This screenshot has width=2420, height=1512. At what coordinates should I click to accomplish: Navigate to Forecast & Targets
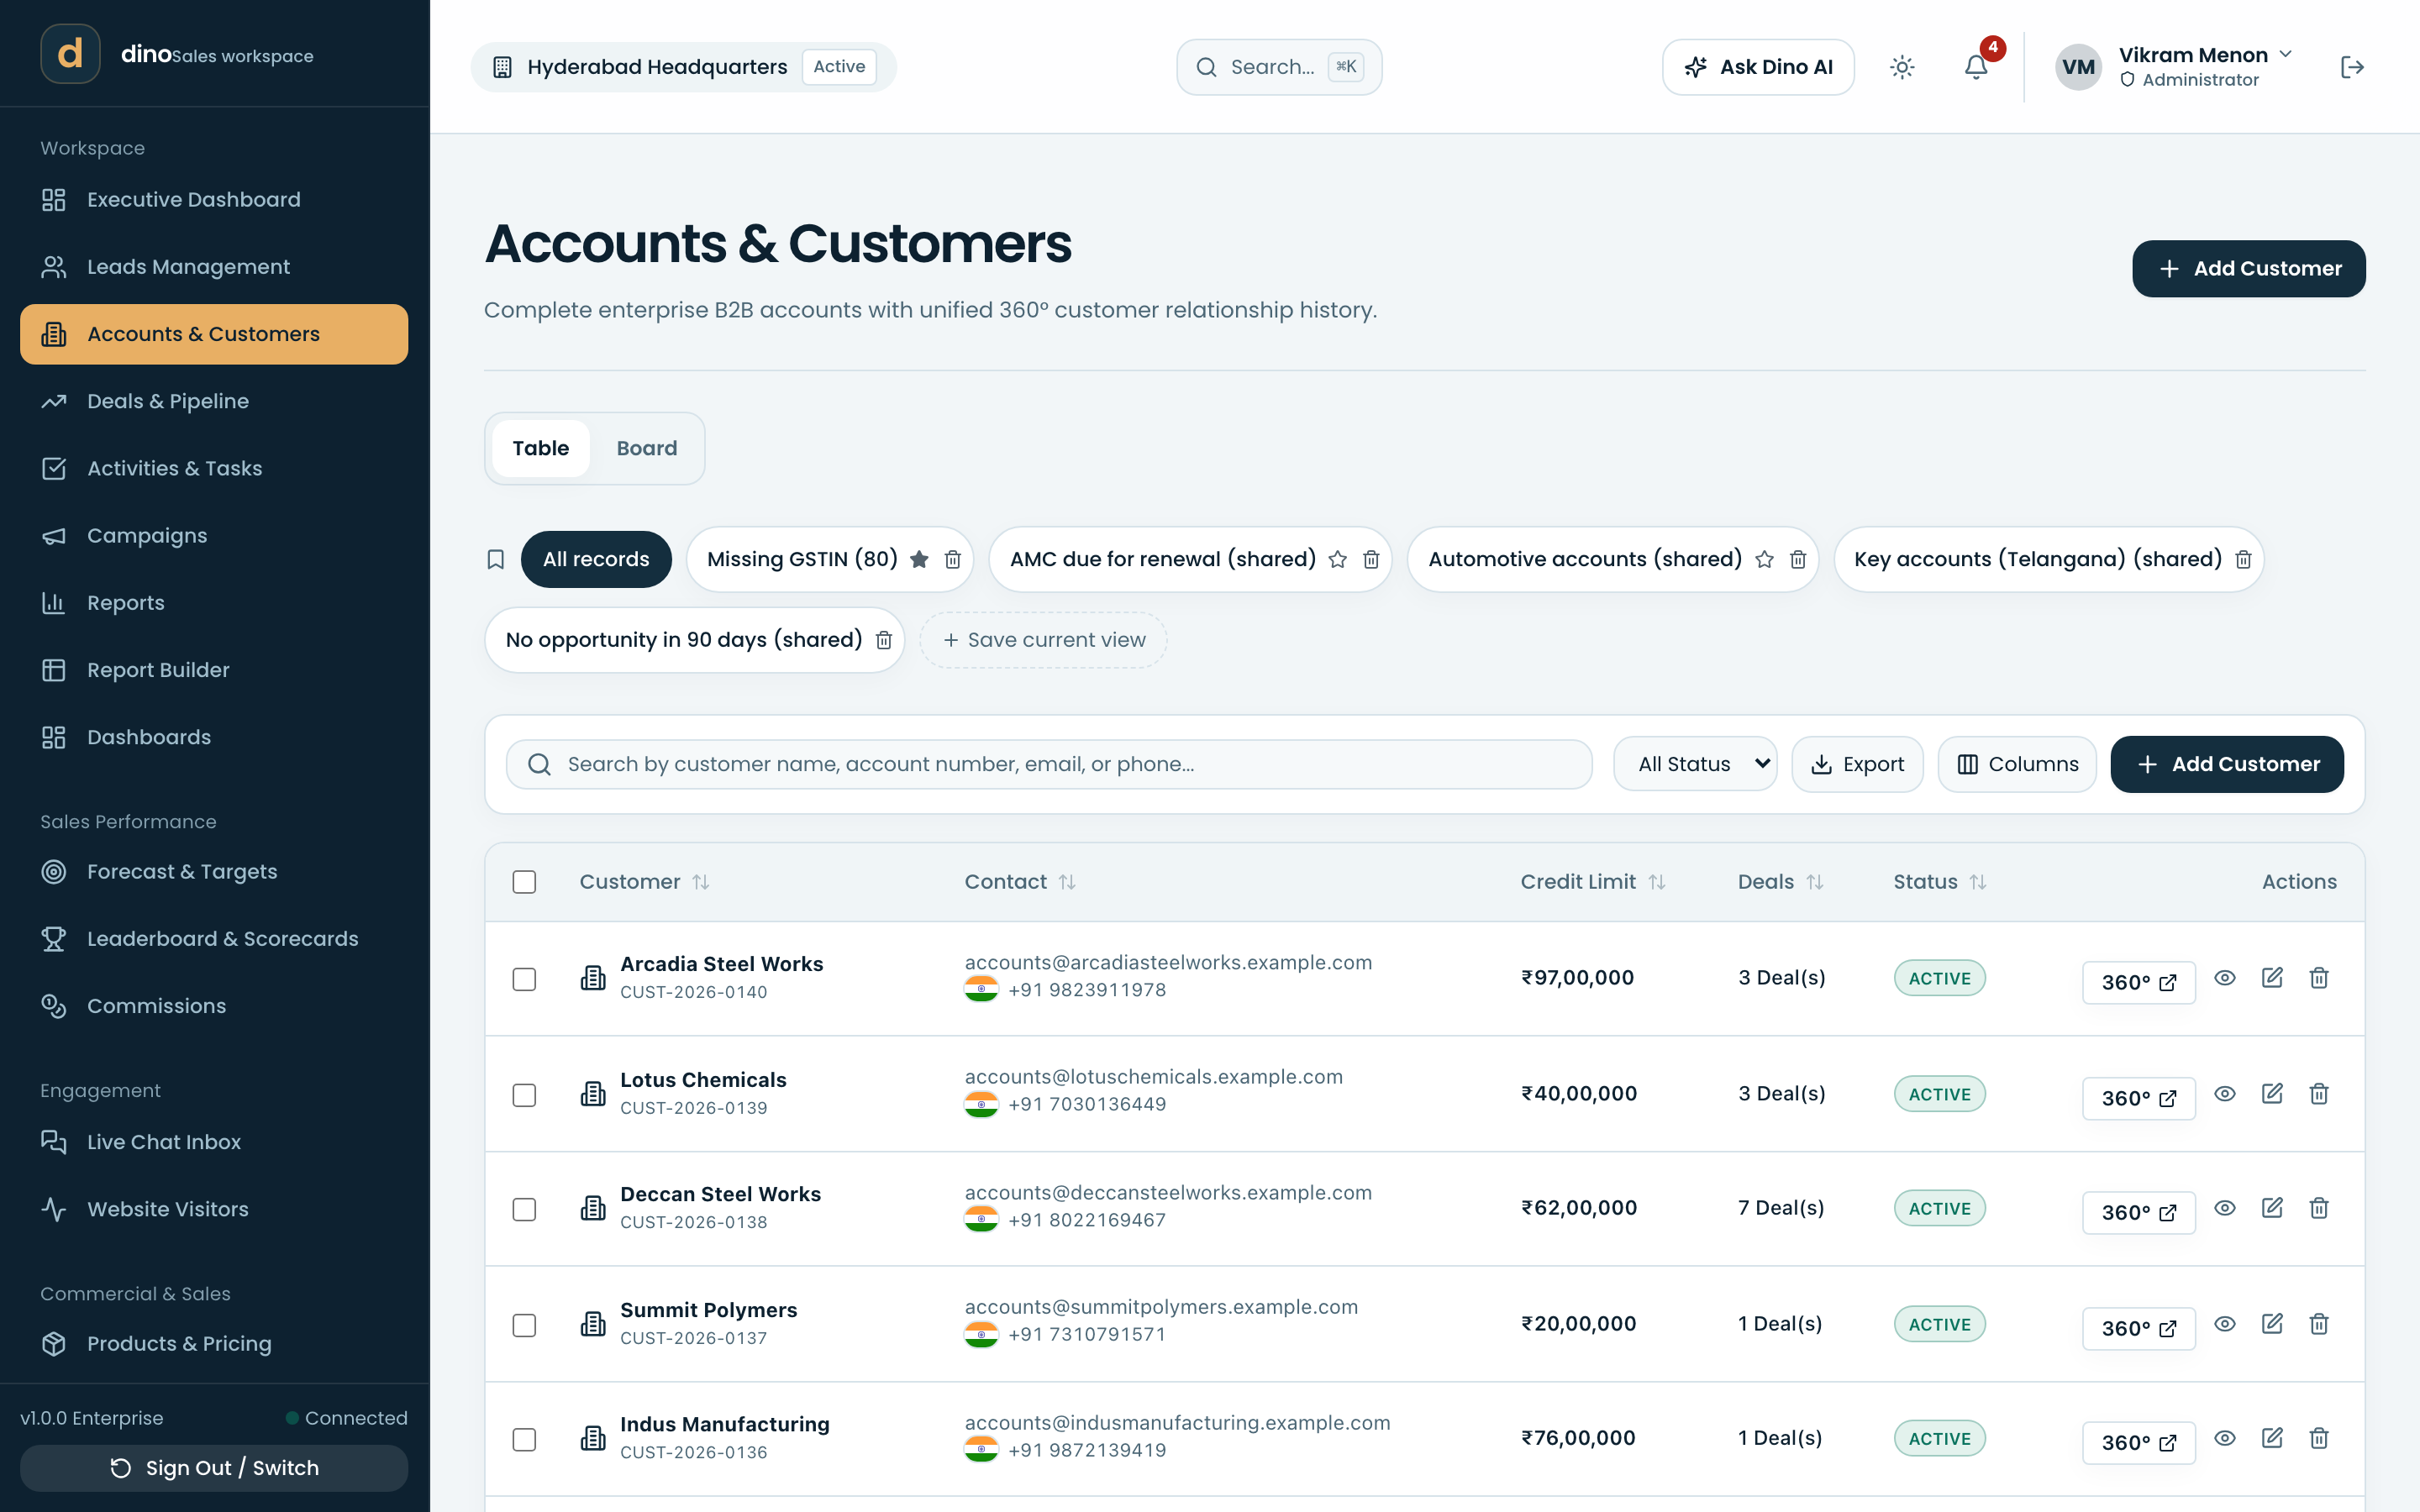click(x=214, y=872)
